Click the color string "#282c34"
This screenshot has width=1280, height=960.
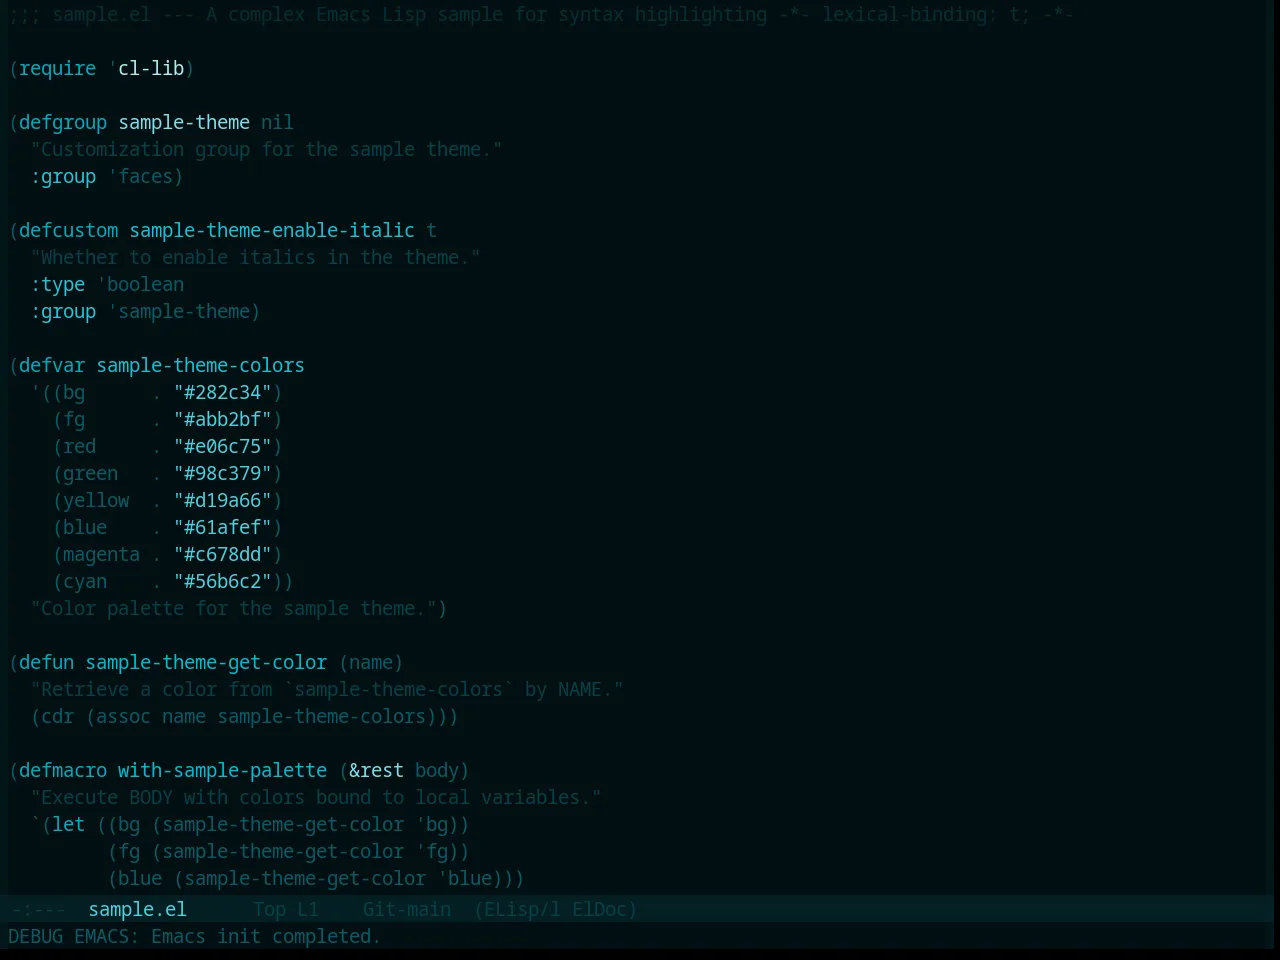(x=222, y=392)
